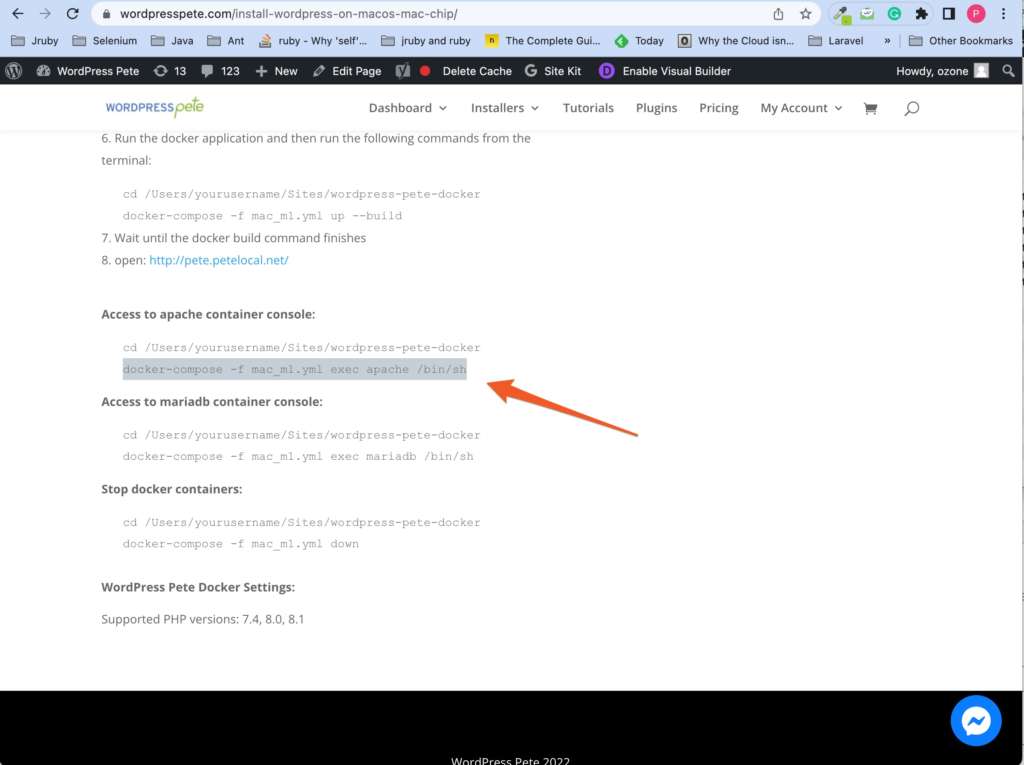Click the WordPress logo in admin bar
The width and height of the screenshot is (1024, 765).
[x=14, y=71]
